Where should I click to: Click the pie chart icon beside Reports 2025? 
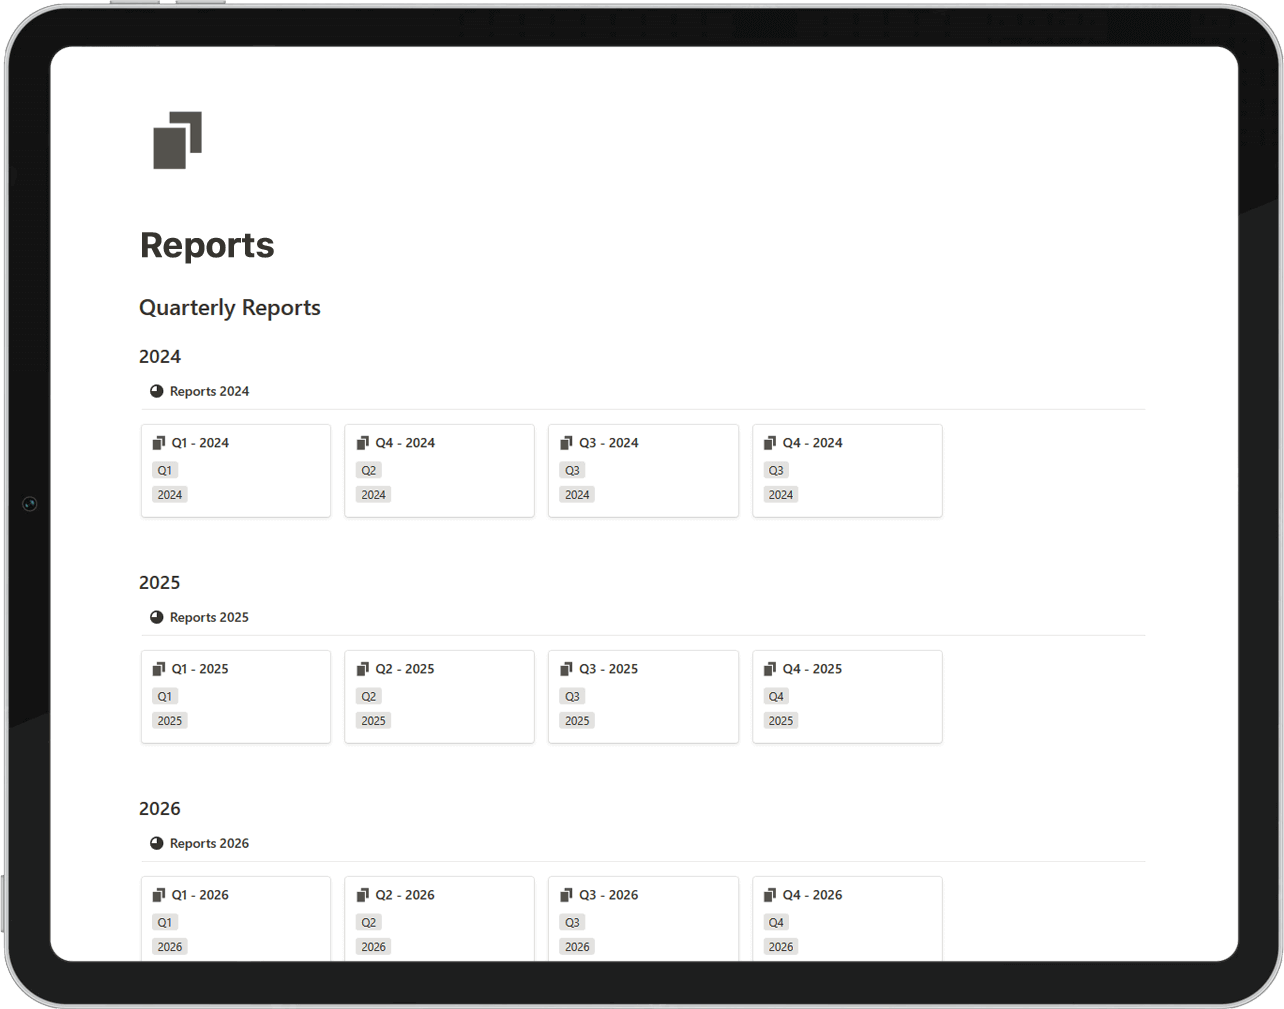[x=157, y=617]
